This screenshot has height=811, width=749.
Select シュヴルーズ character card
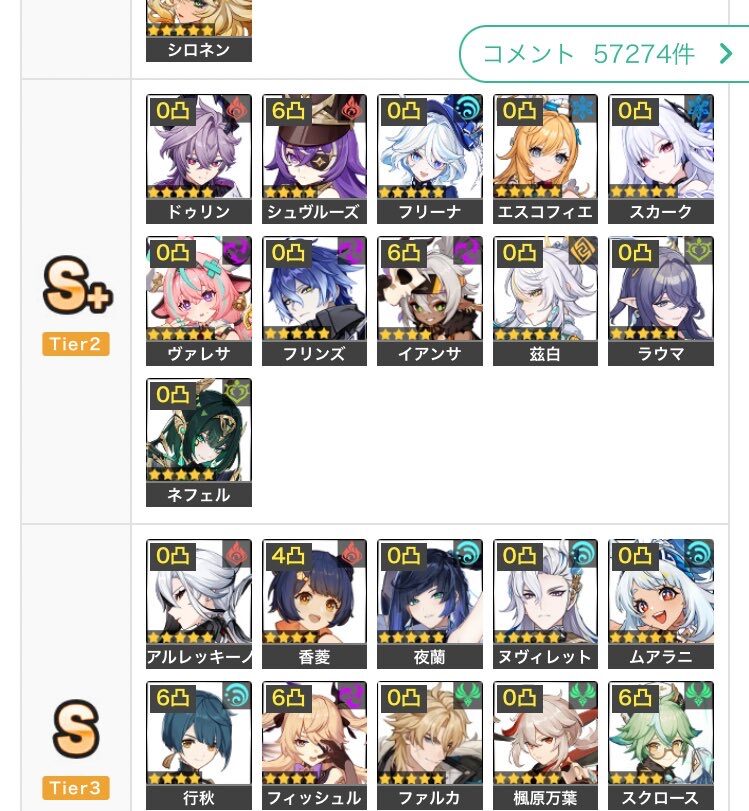[x=314, y=159]
